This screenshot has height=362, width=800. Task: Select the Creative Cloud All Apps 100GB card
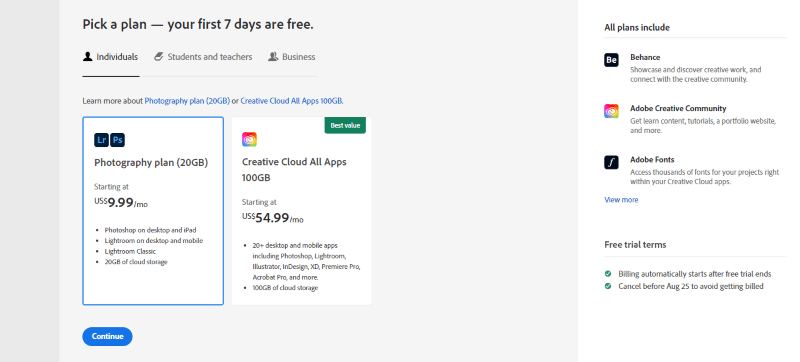302,211
